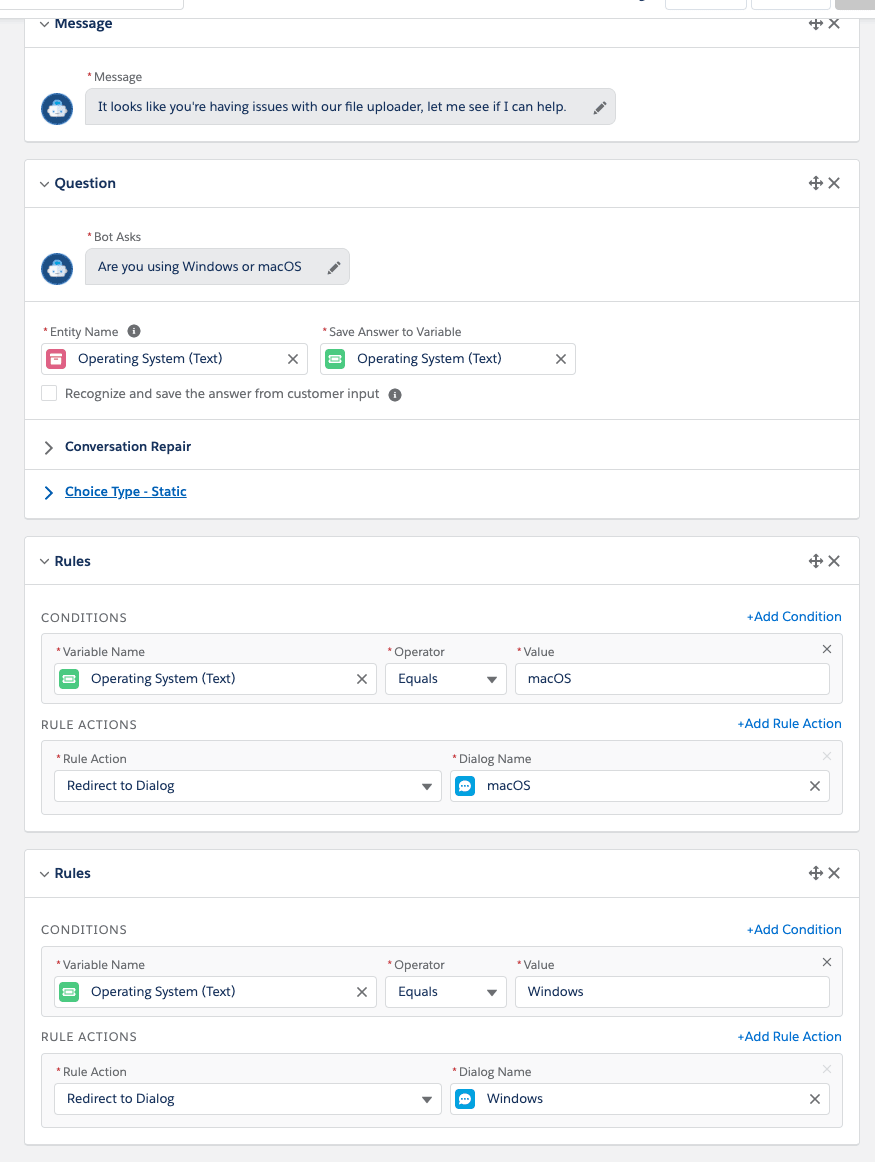Edit the file uploader message with pencil icon

600,107
